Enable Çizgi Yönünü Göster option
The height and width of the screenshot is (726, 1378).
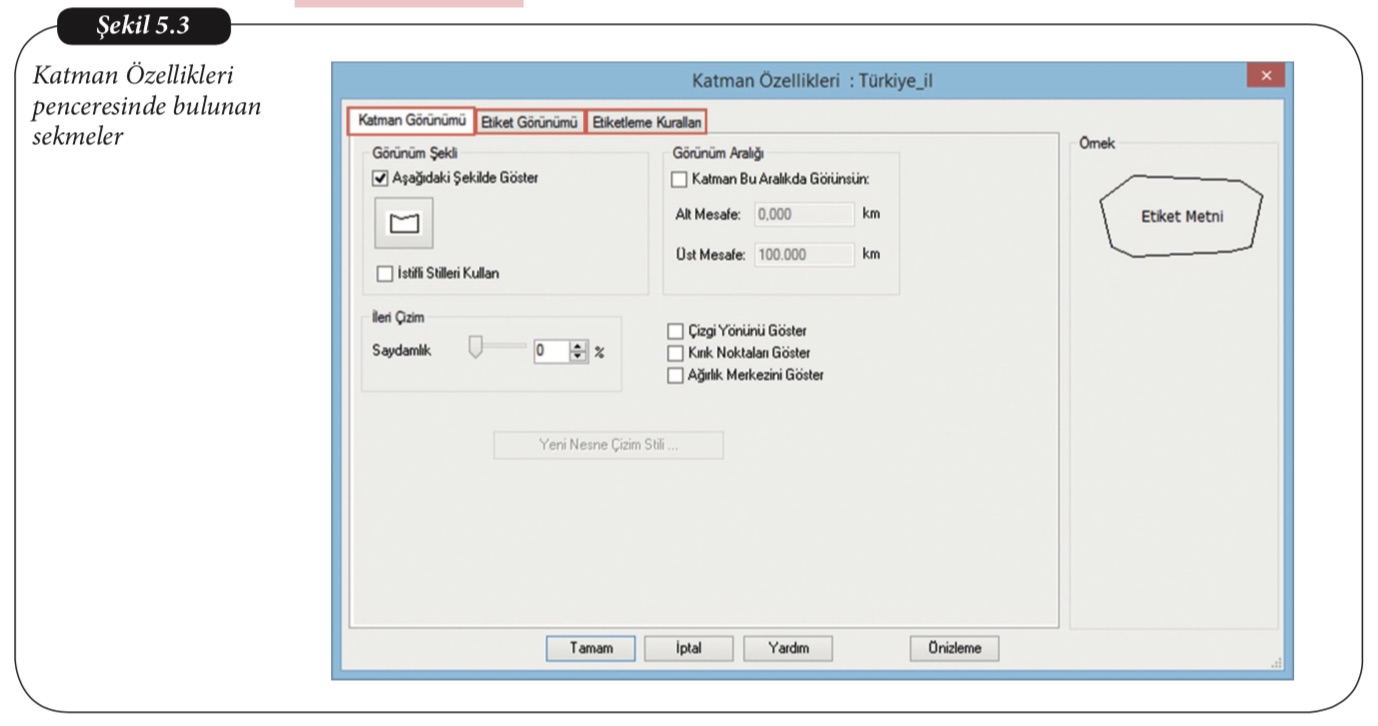click(675, 331)
